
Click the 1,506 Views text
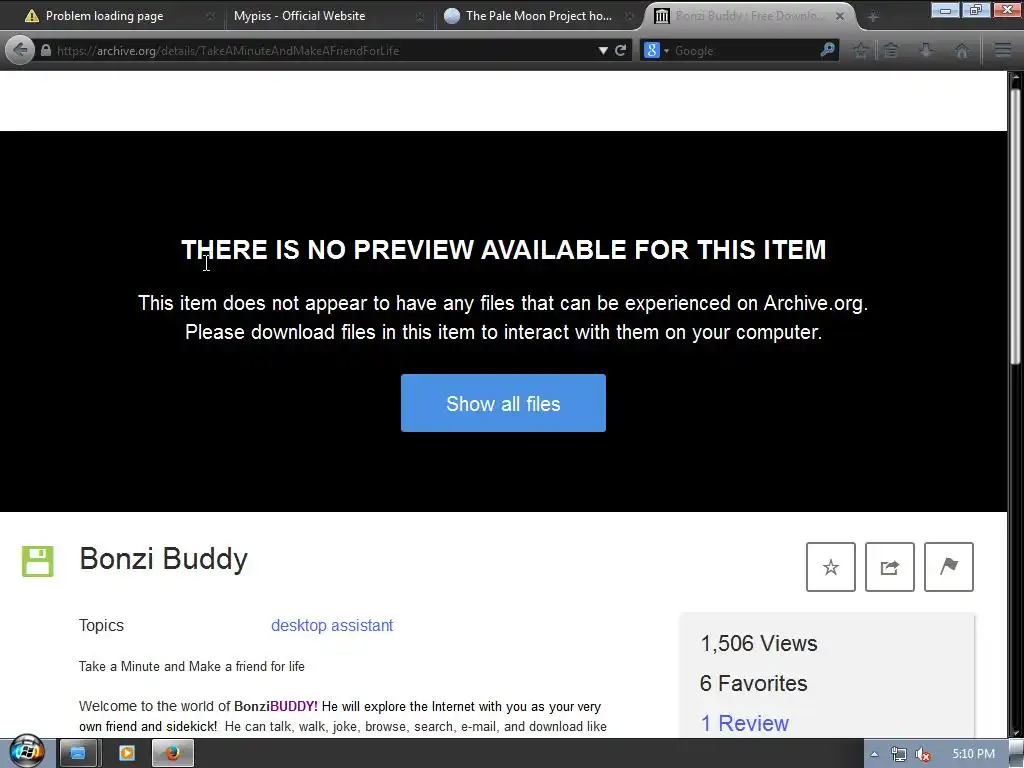tap(758, 643)
